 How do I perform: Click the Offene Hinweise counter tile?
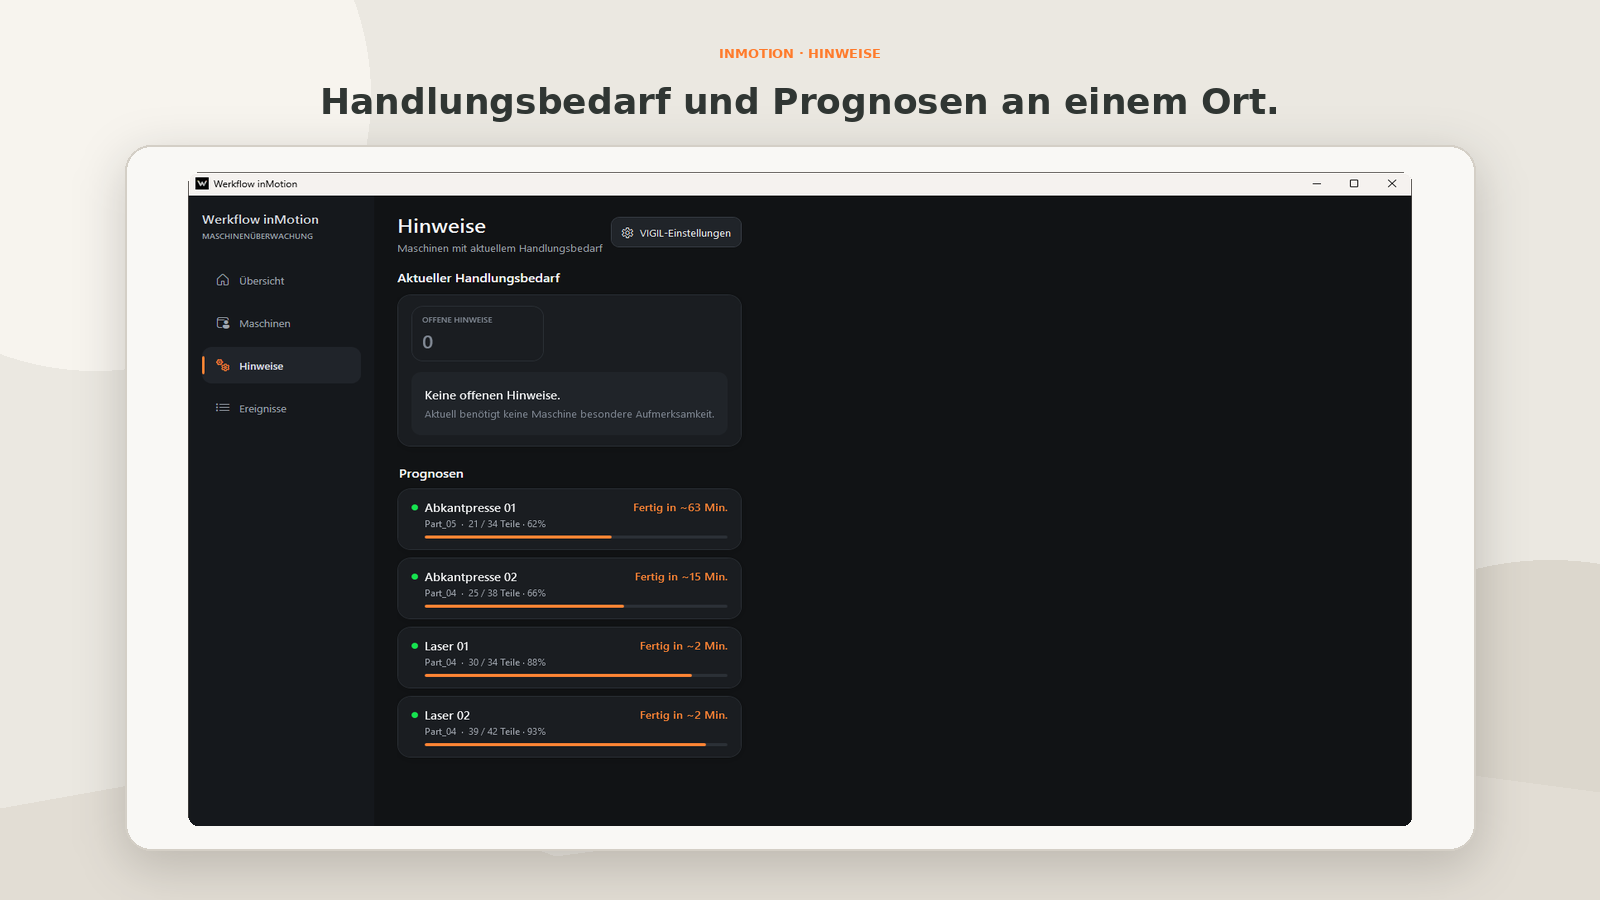click(478, 334)
